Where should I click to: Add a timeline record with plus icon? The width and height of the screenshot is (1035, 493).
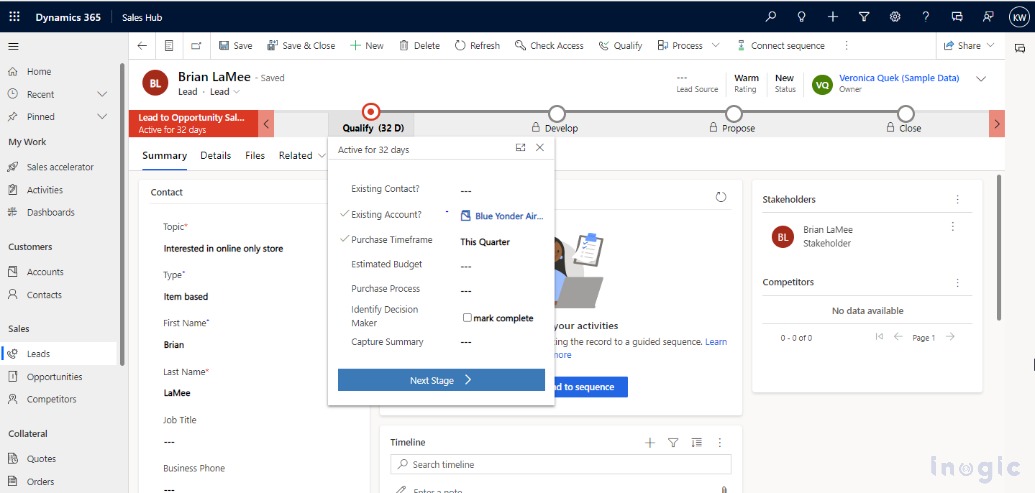(650, 443)
